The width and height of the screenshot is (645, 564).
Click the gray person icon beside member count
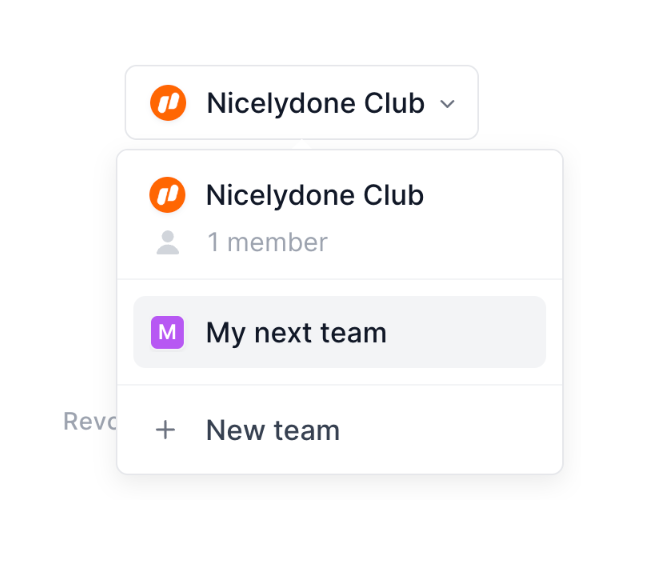(x=168, y=243)
